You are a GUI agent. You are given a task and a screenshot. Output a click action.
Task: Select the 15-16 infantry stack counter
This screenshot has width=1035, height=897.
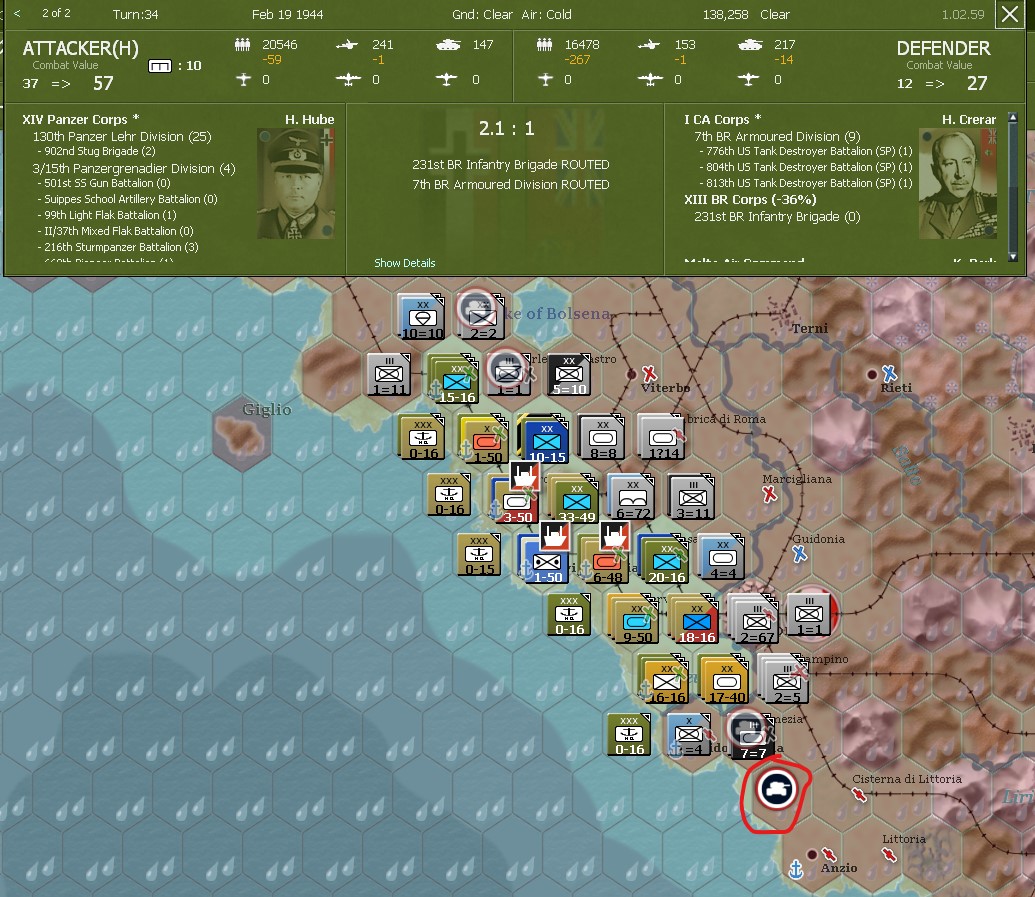(455, 380)
